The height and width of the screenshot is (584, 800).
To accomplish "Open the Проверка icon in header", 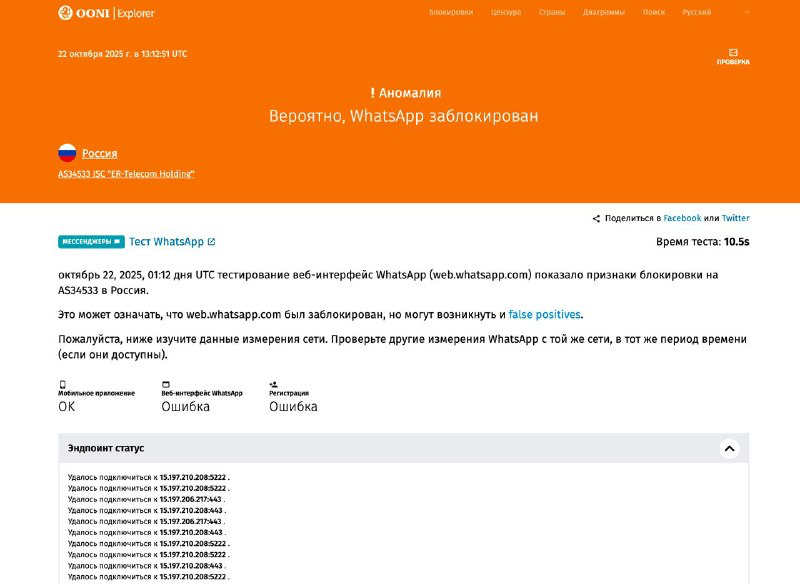I will click(733, 53).
